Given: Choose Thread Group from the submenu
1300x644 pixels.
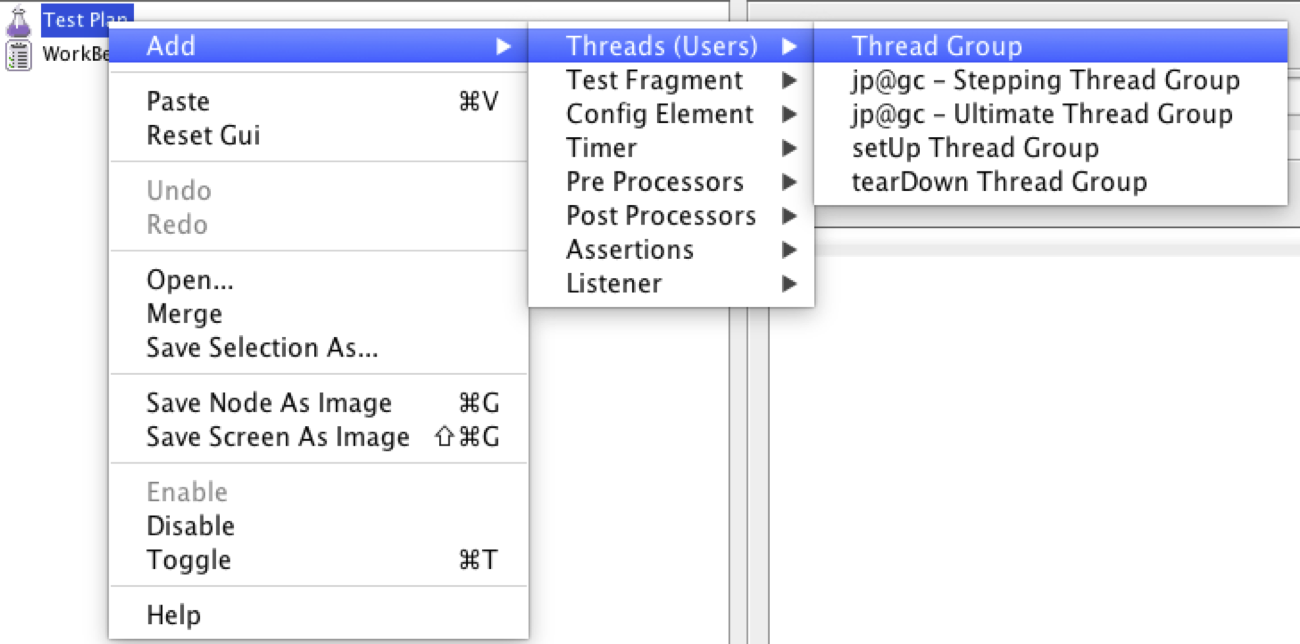Looking at the screenshot, I should [x=937, y=46].
